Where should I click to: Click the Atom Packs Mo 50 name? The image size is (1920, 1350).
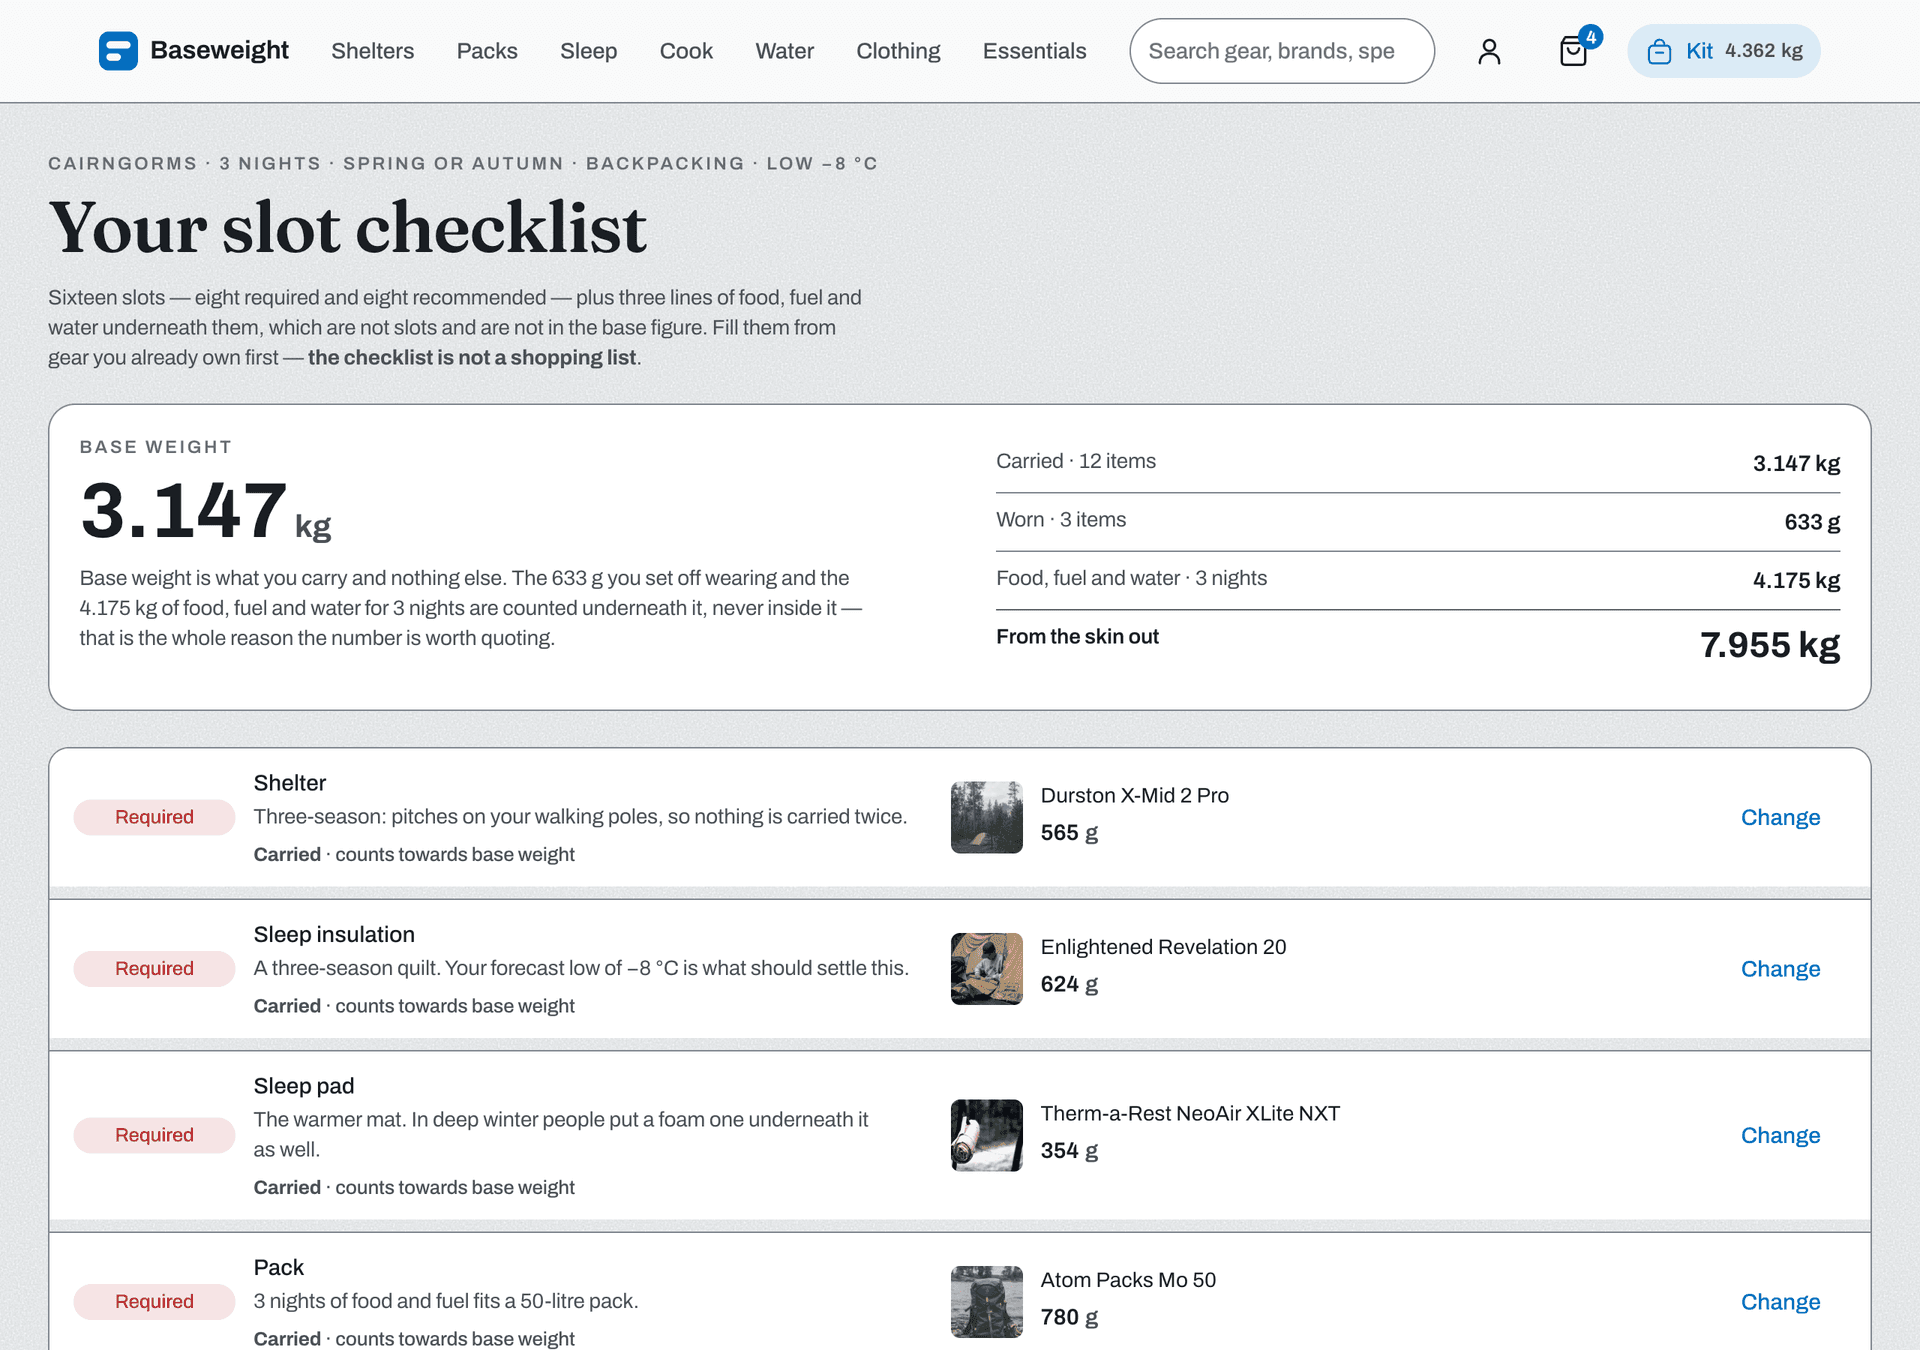(x=1128, y=1280)
